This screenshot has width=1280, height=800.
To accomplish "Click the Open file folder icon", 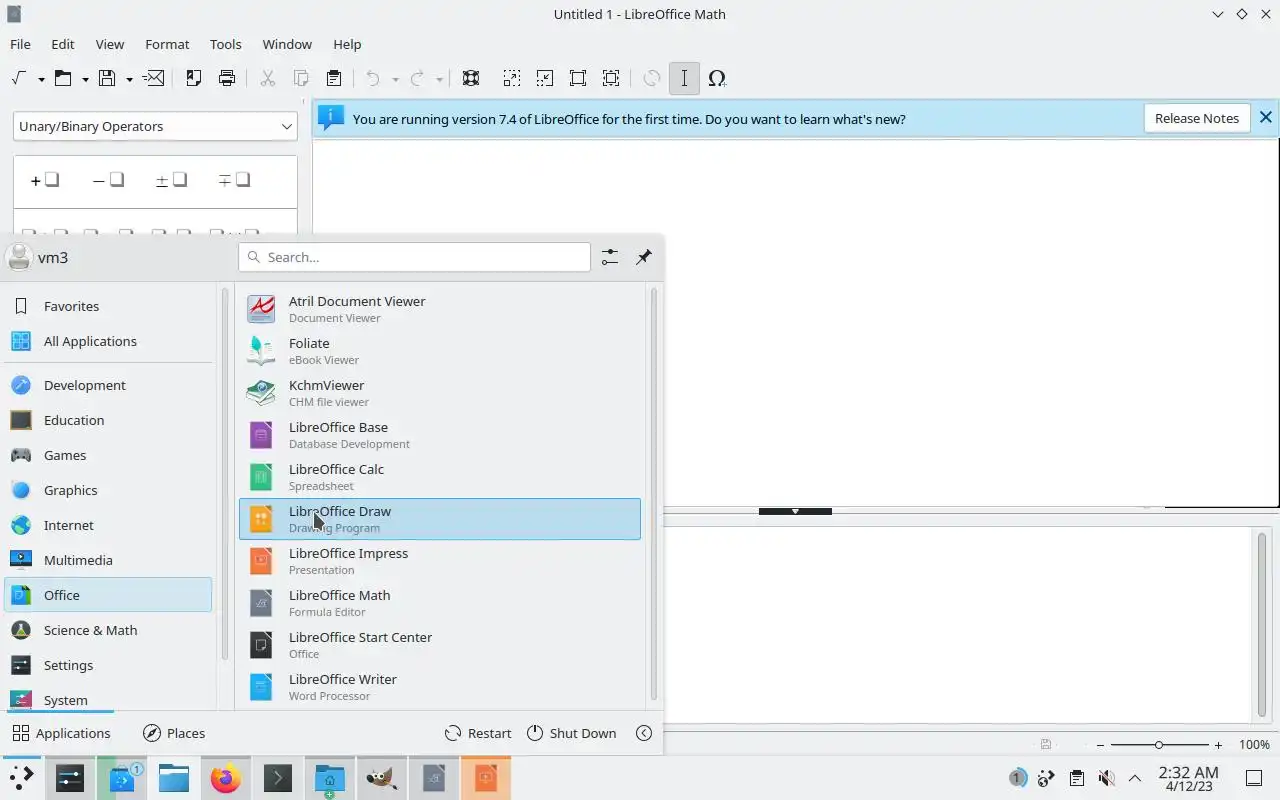I will [x=63, y=78].
